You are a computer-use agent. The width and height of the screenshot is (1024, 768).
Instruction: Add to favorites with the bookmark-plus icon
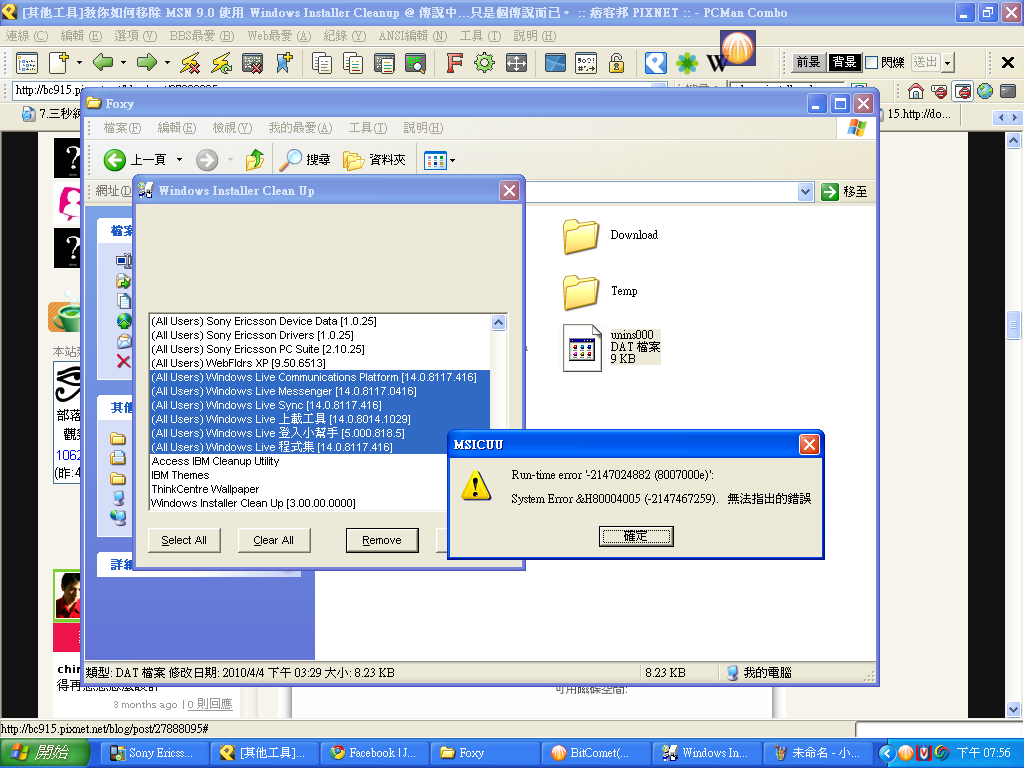[284, 63]
